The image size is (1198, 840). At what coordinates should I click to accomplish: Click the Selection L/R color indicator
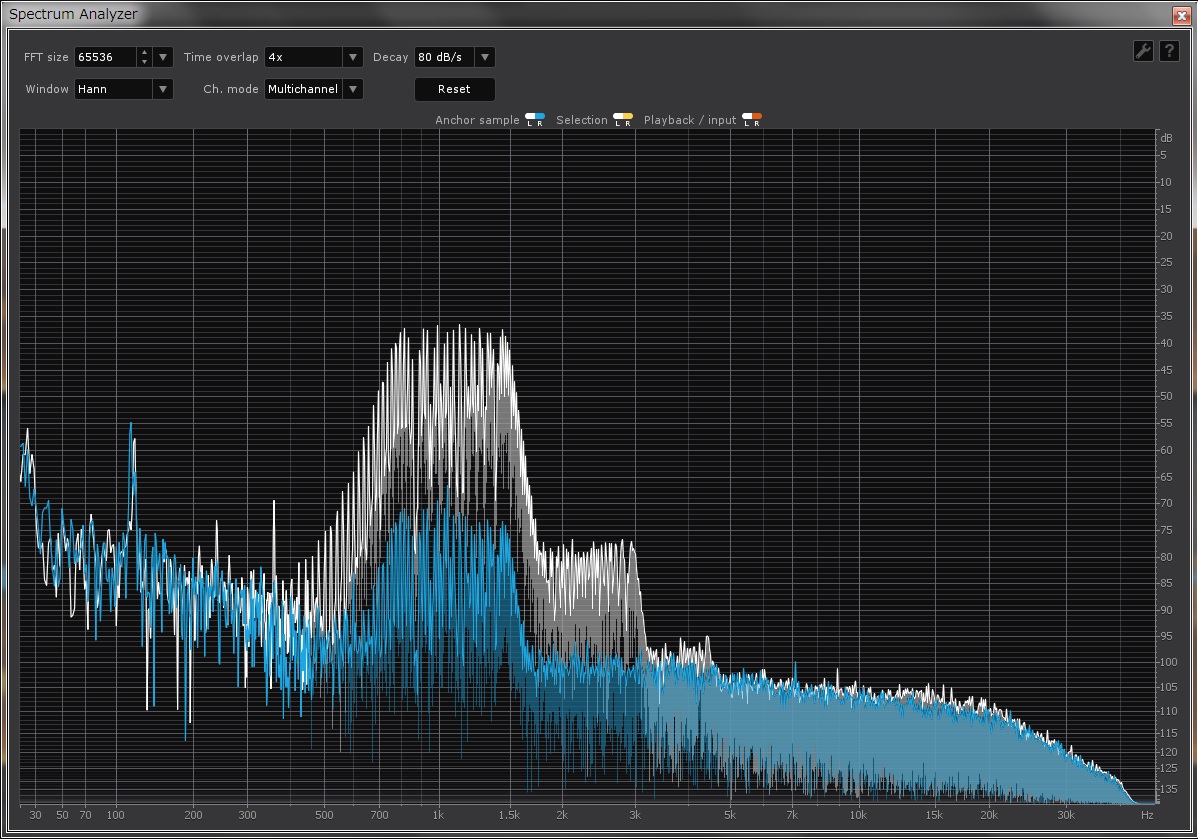[623, 119]
